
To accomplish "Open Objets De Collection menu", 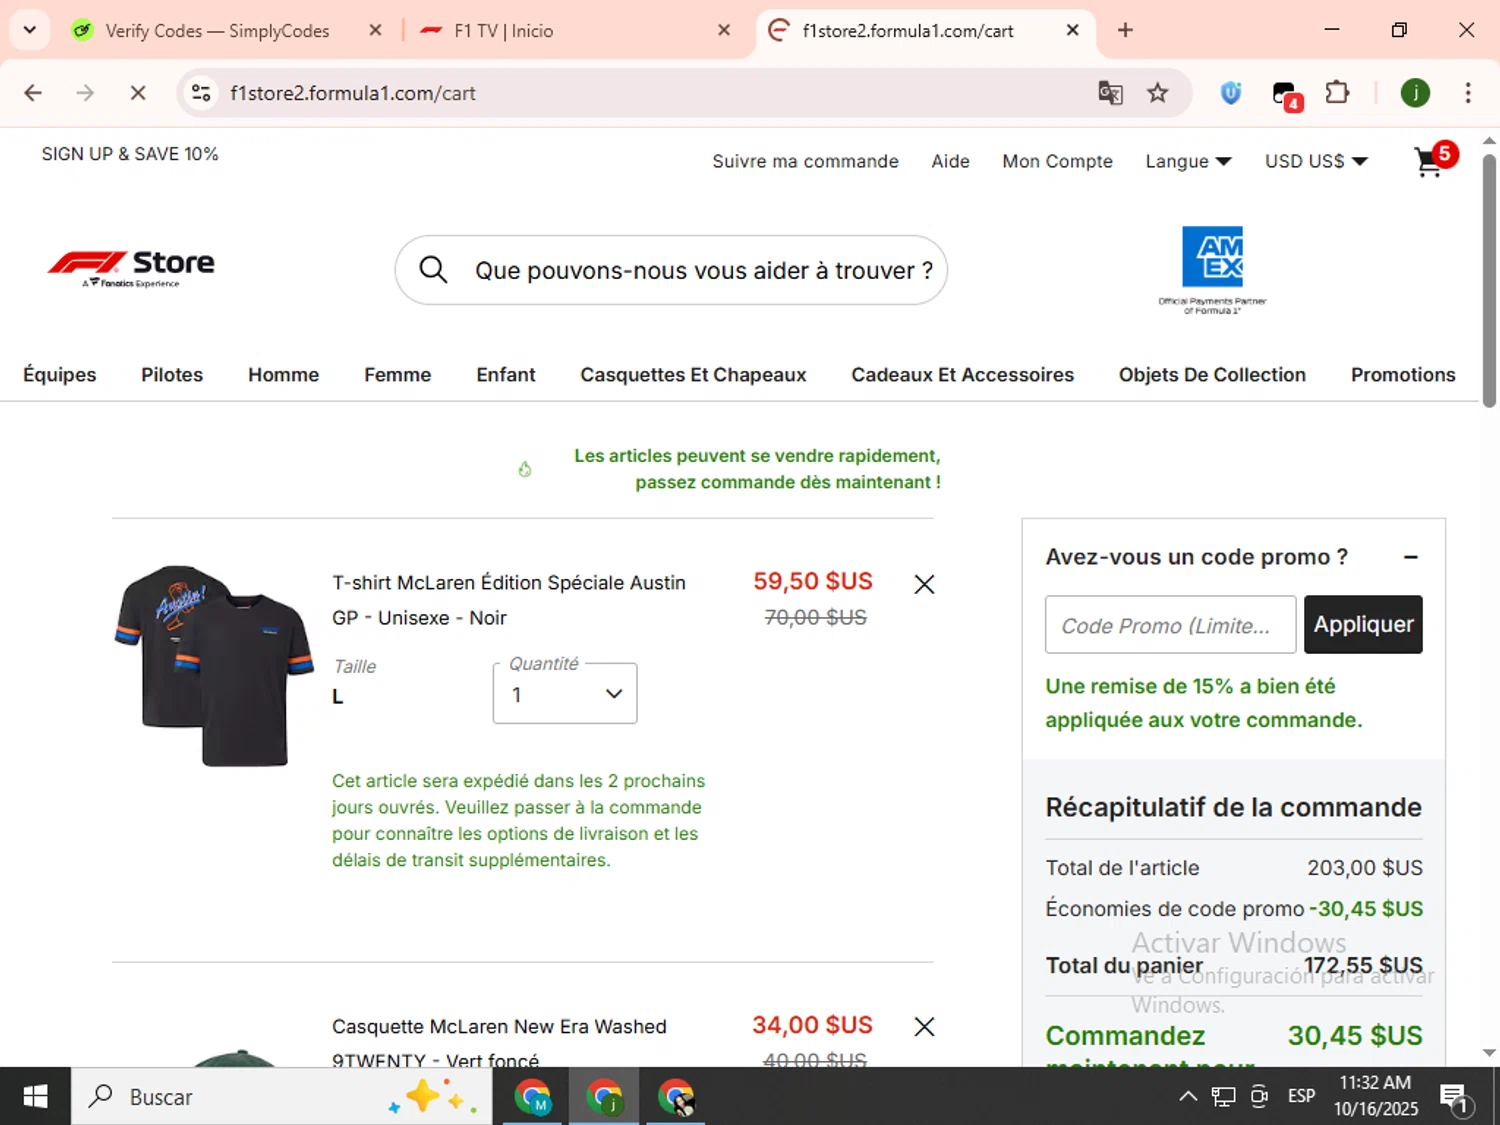I will pos(1212,375).
